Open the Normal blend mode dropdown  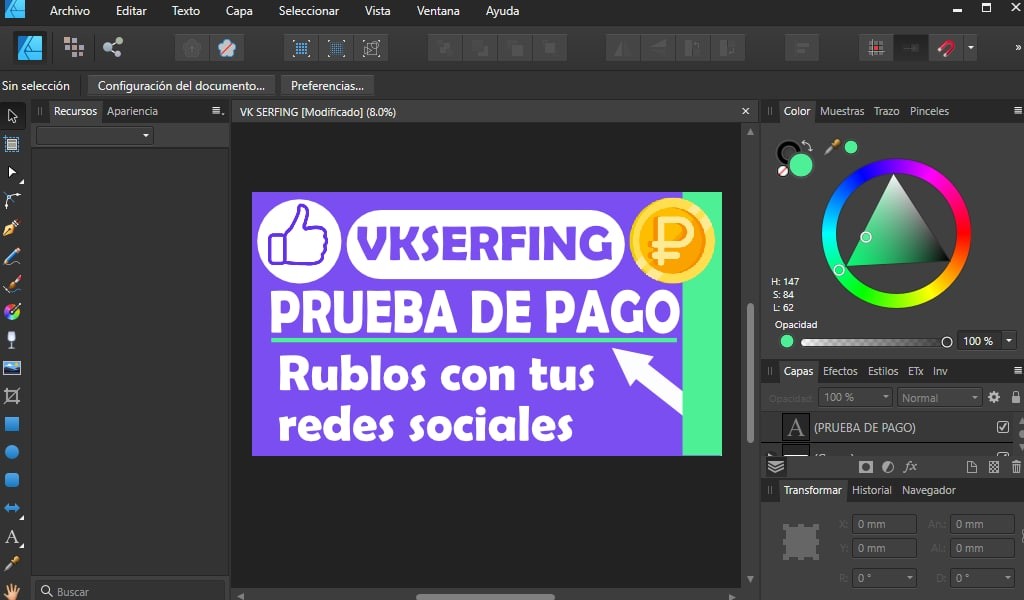click(939, 397)
